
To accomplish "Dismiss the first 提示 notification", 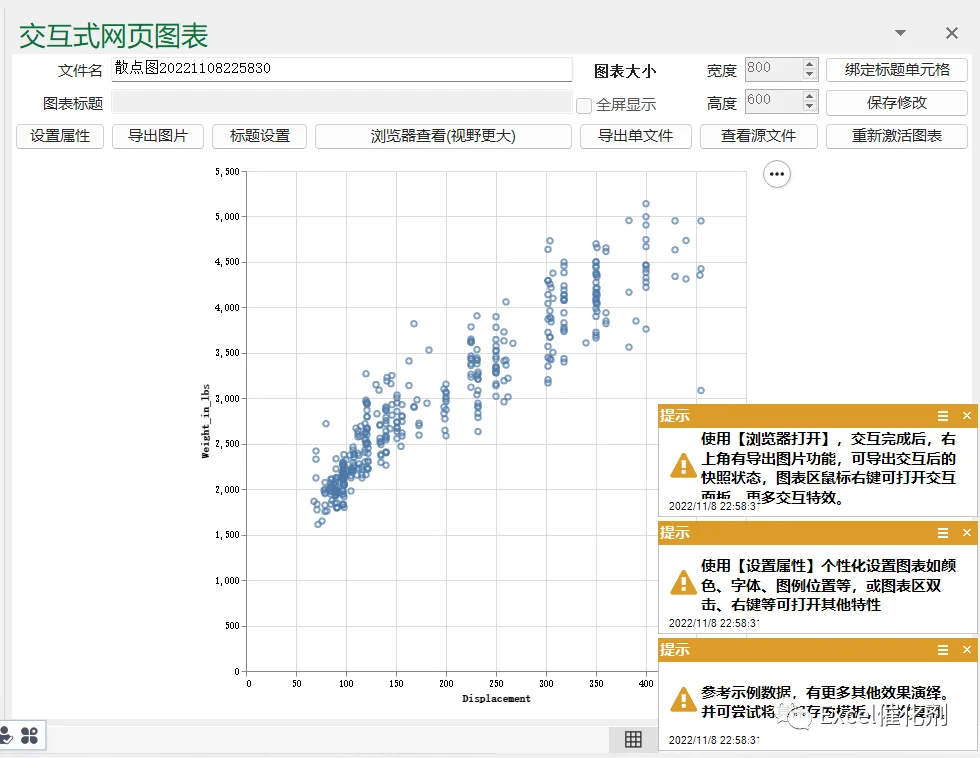I will (x=967, y=416).
